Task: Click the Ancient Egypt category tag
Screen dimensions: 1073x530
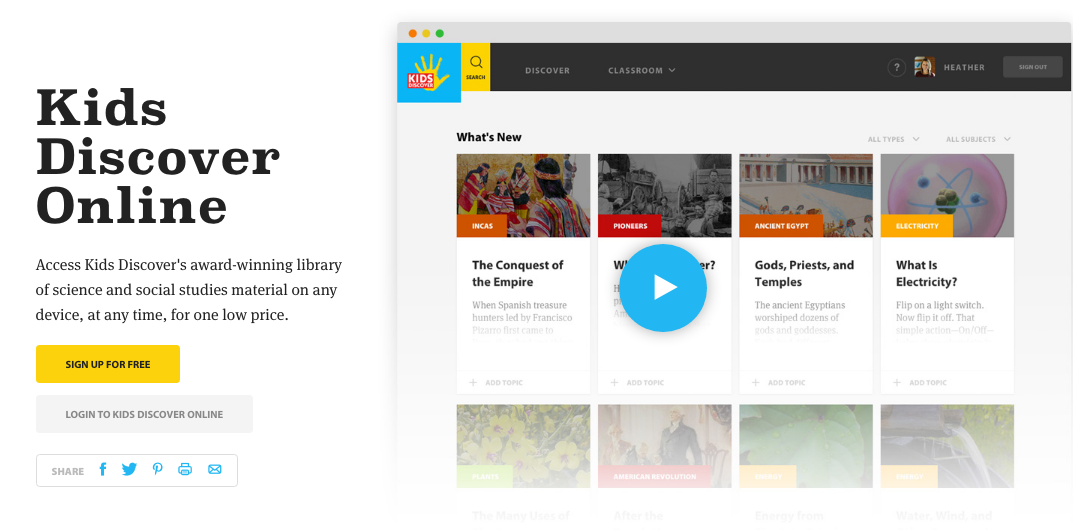Action: [x=781, y=226]
